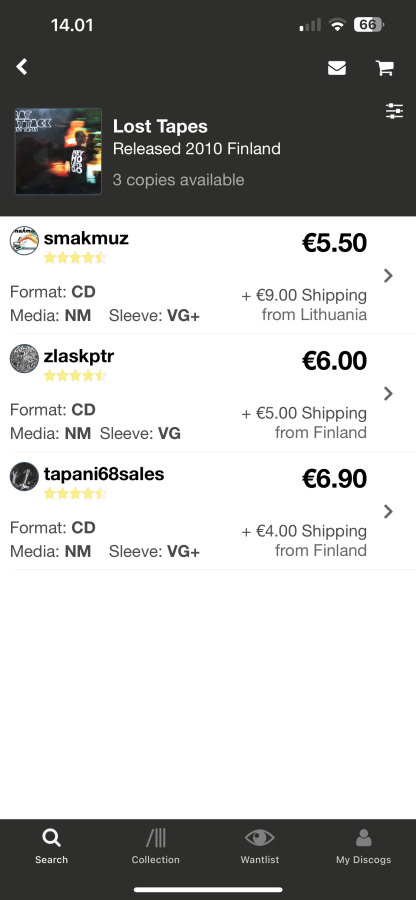Go back using the left chevron arrow
Image resolution: width=416 pixels, height=900 pixels.
click(x=22, y=67)
